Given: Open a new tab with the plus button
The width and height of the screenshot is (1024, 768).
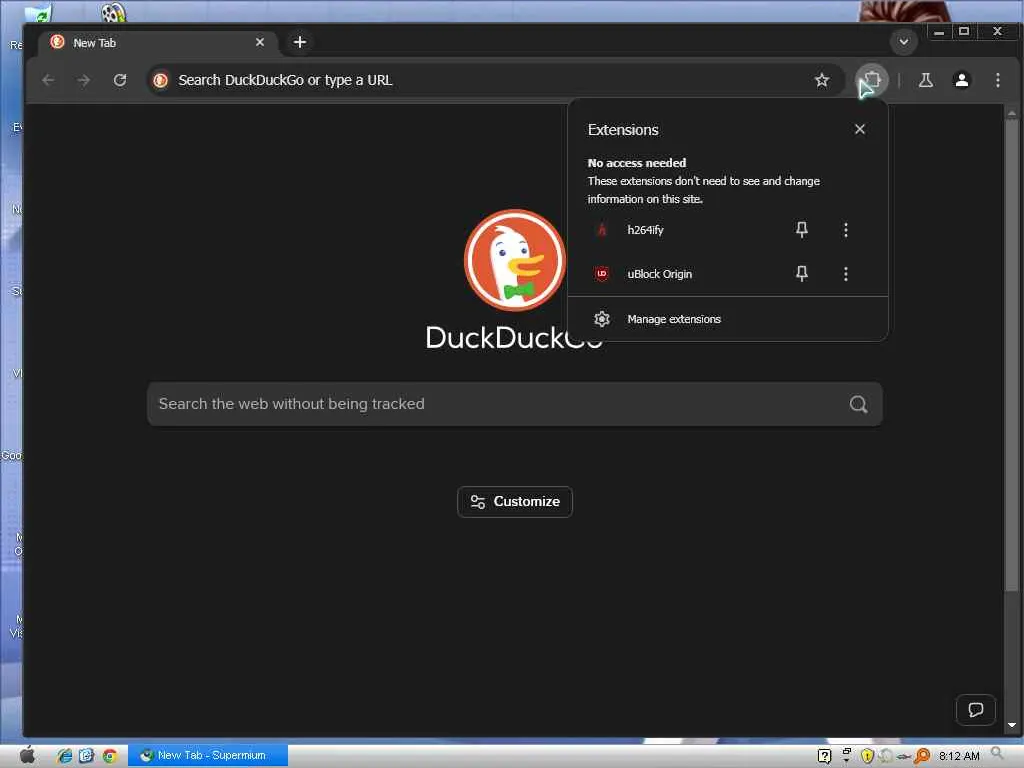Looking at the screenshot, I should pos(300,42).
